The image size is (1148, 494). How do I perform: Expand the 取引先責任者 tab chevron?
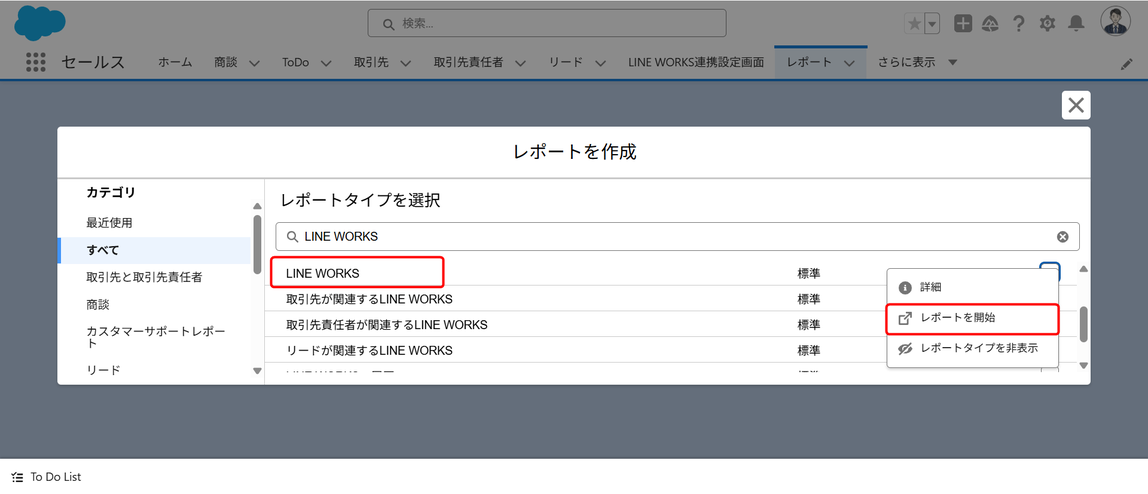520,63
